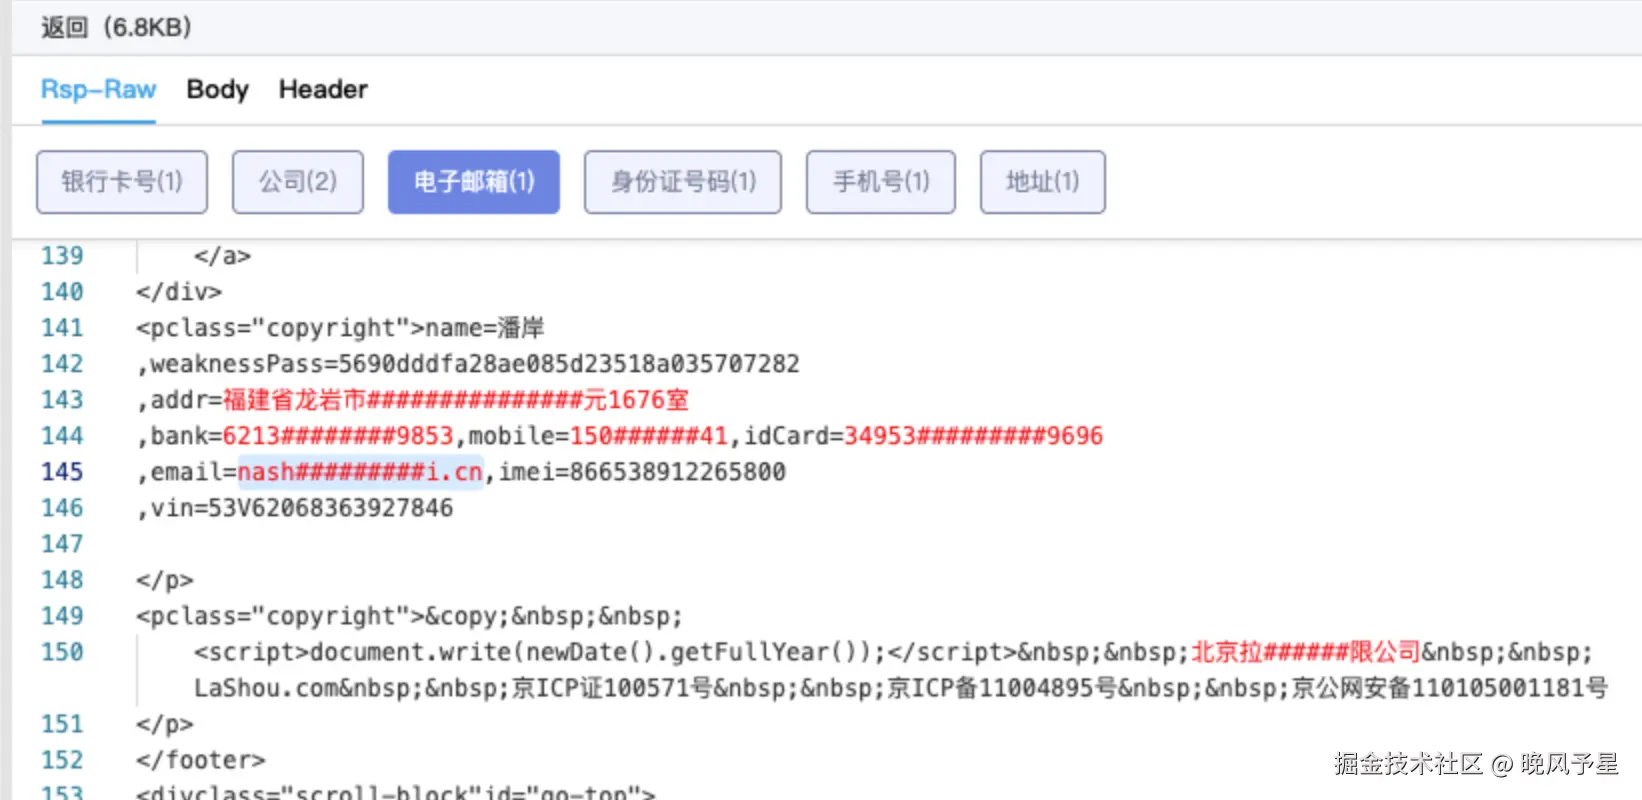Click the red company name 北京拉######限公司
Viewport: 1642px width, 800px height.
tap(1306, 652)
